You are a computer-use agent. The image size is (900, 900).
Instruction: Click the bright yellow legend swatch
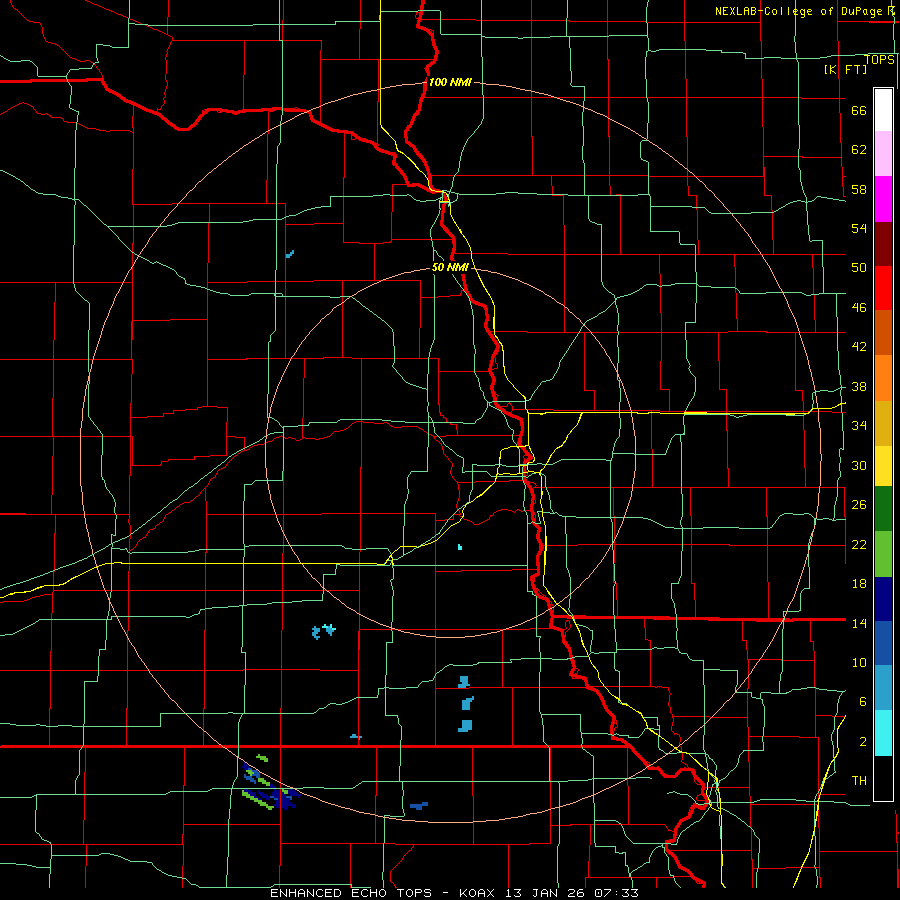pyautogui.click(x=883, y=466)
